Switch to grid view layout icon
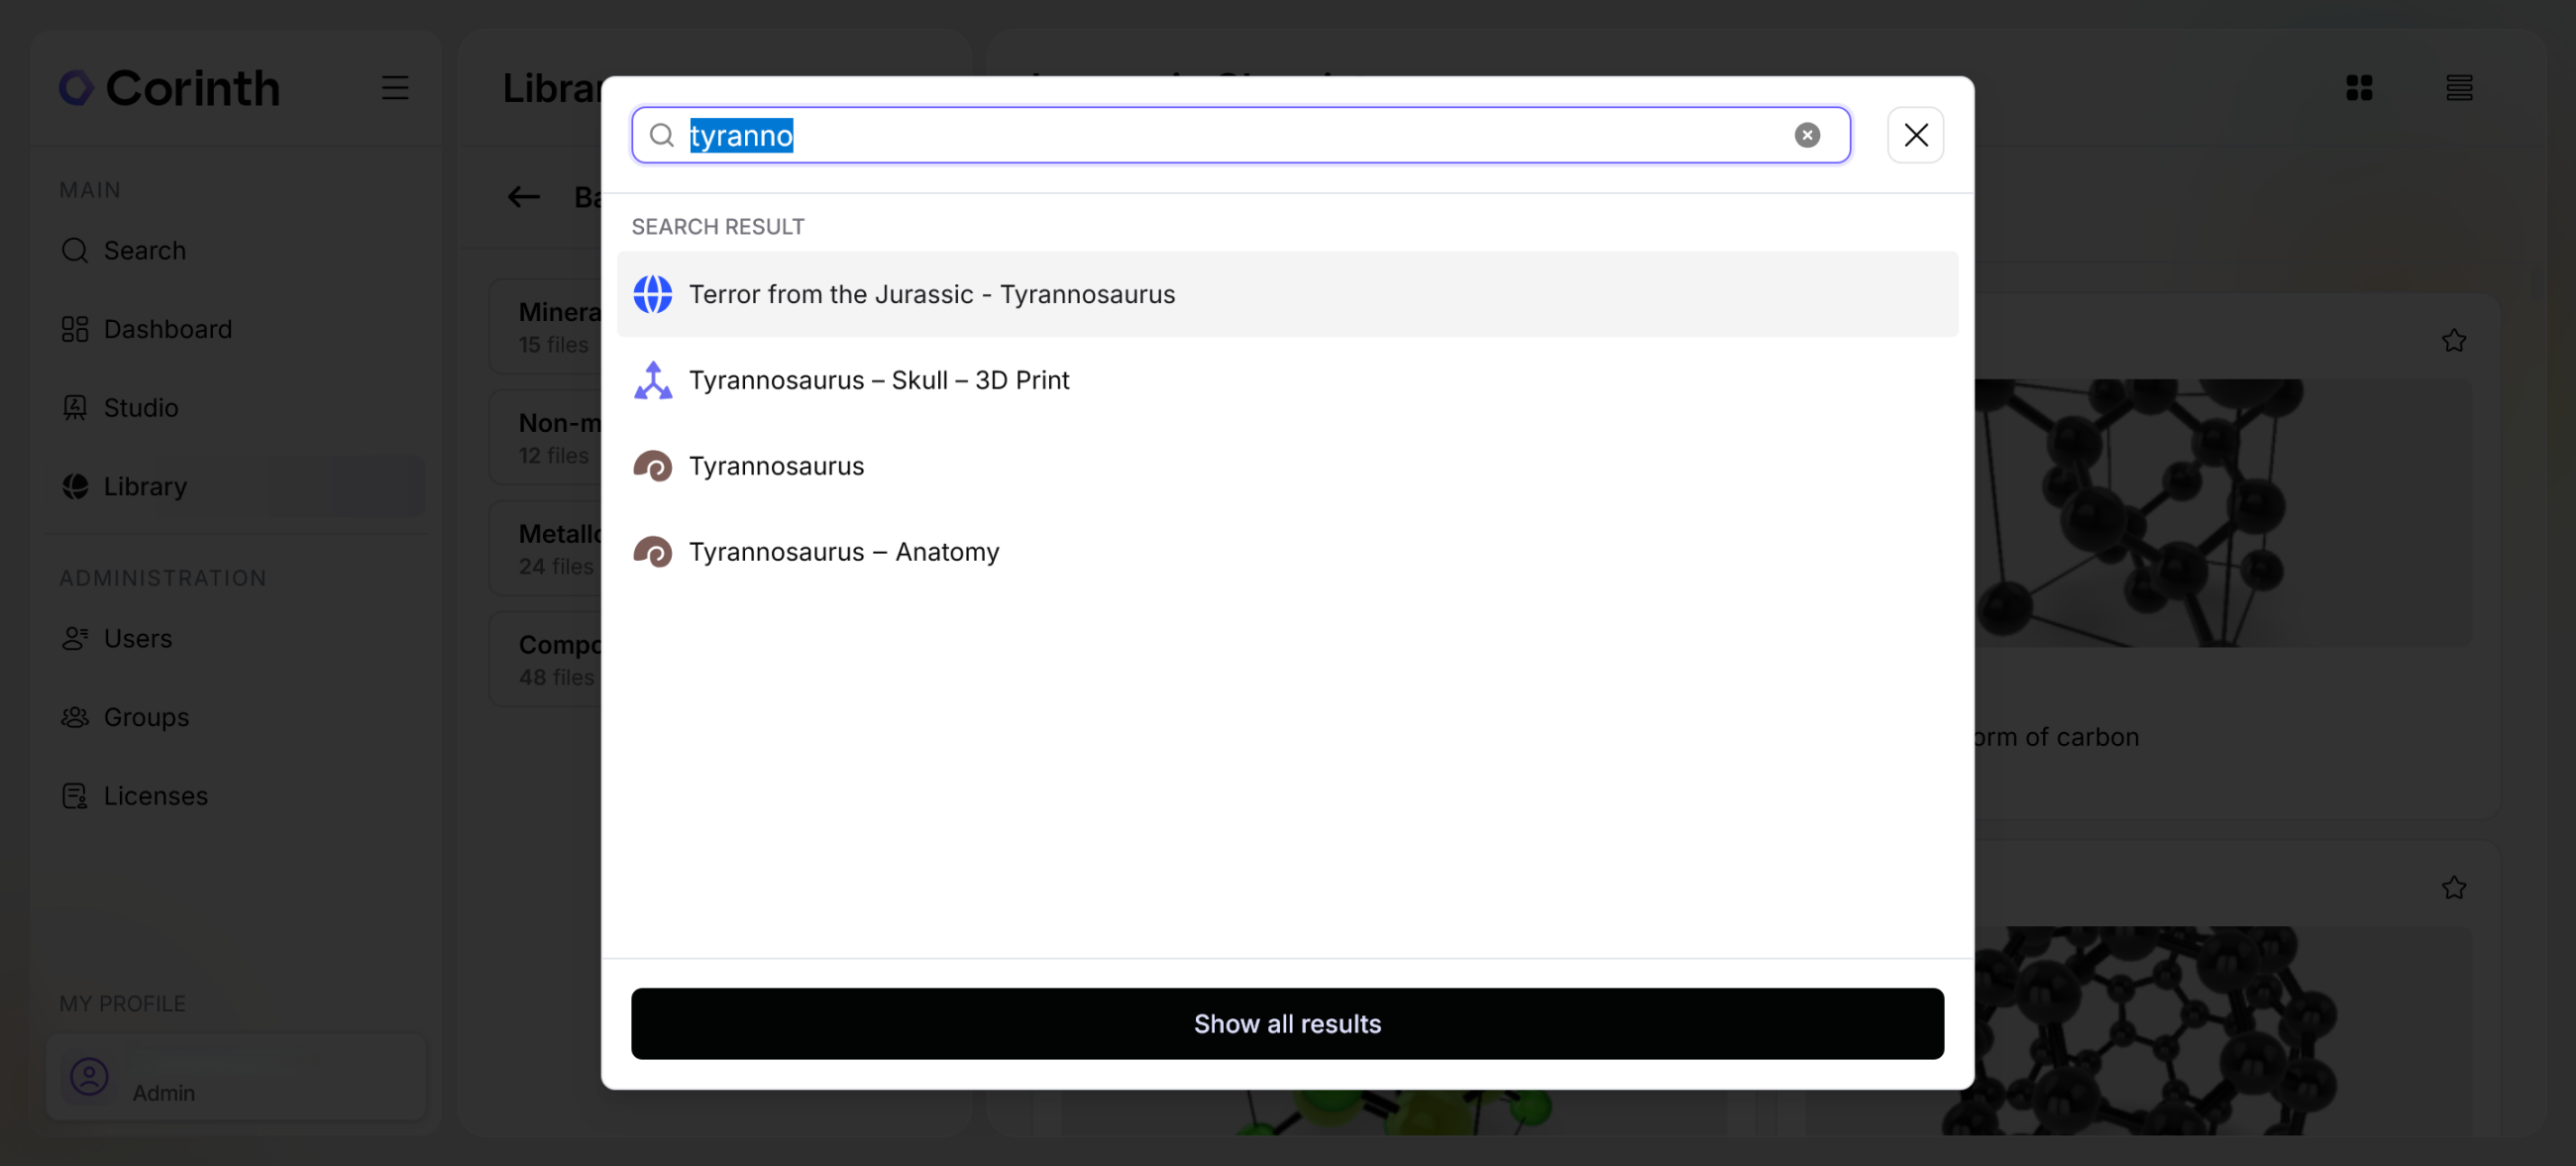2576x1166 pixels. click(2358, 88)
